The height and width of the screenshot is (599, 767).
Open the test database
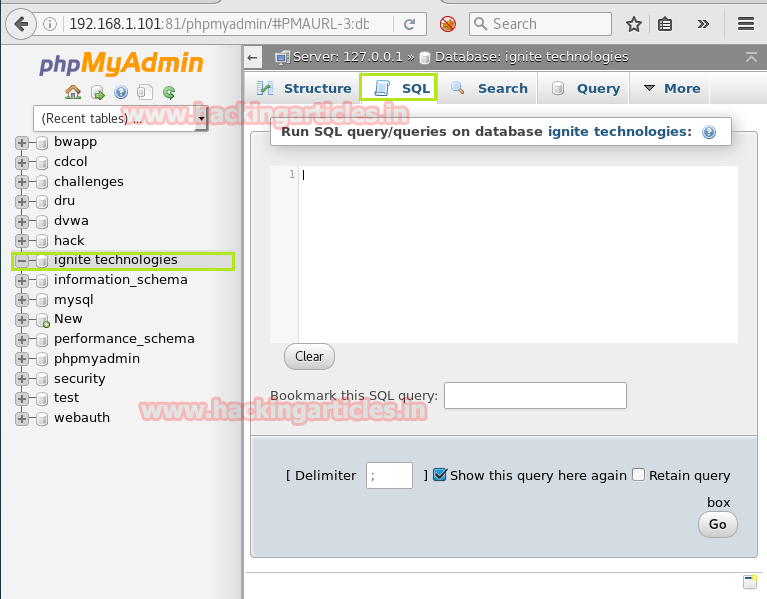pos(66,398)
